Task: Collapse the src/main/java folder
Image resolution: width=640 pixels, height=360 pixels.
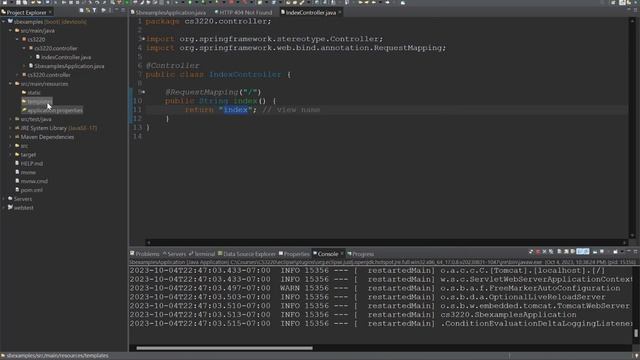Action: click(11, 31)
